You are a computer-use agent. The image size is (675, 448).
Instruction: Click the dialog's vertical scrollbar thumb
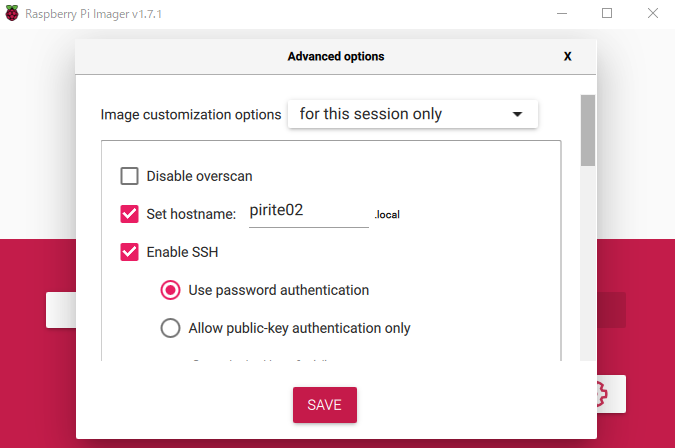point(588,130)
